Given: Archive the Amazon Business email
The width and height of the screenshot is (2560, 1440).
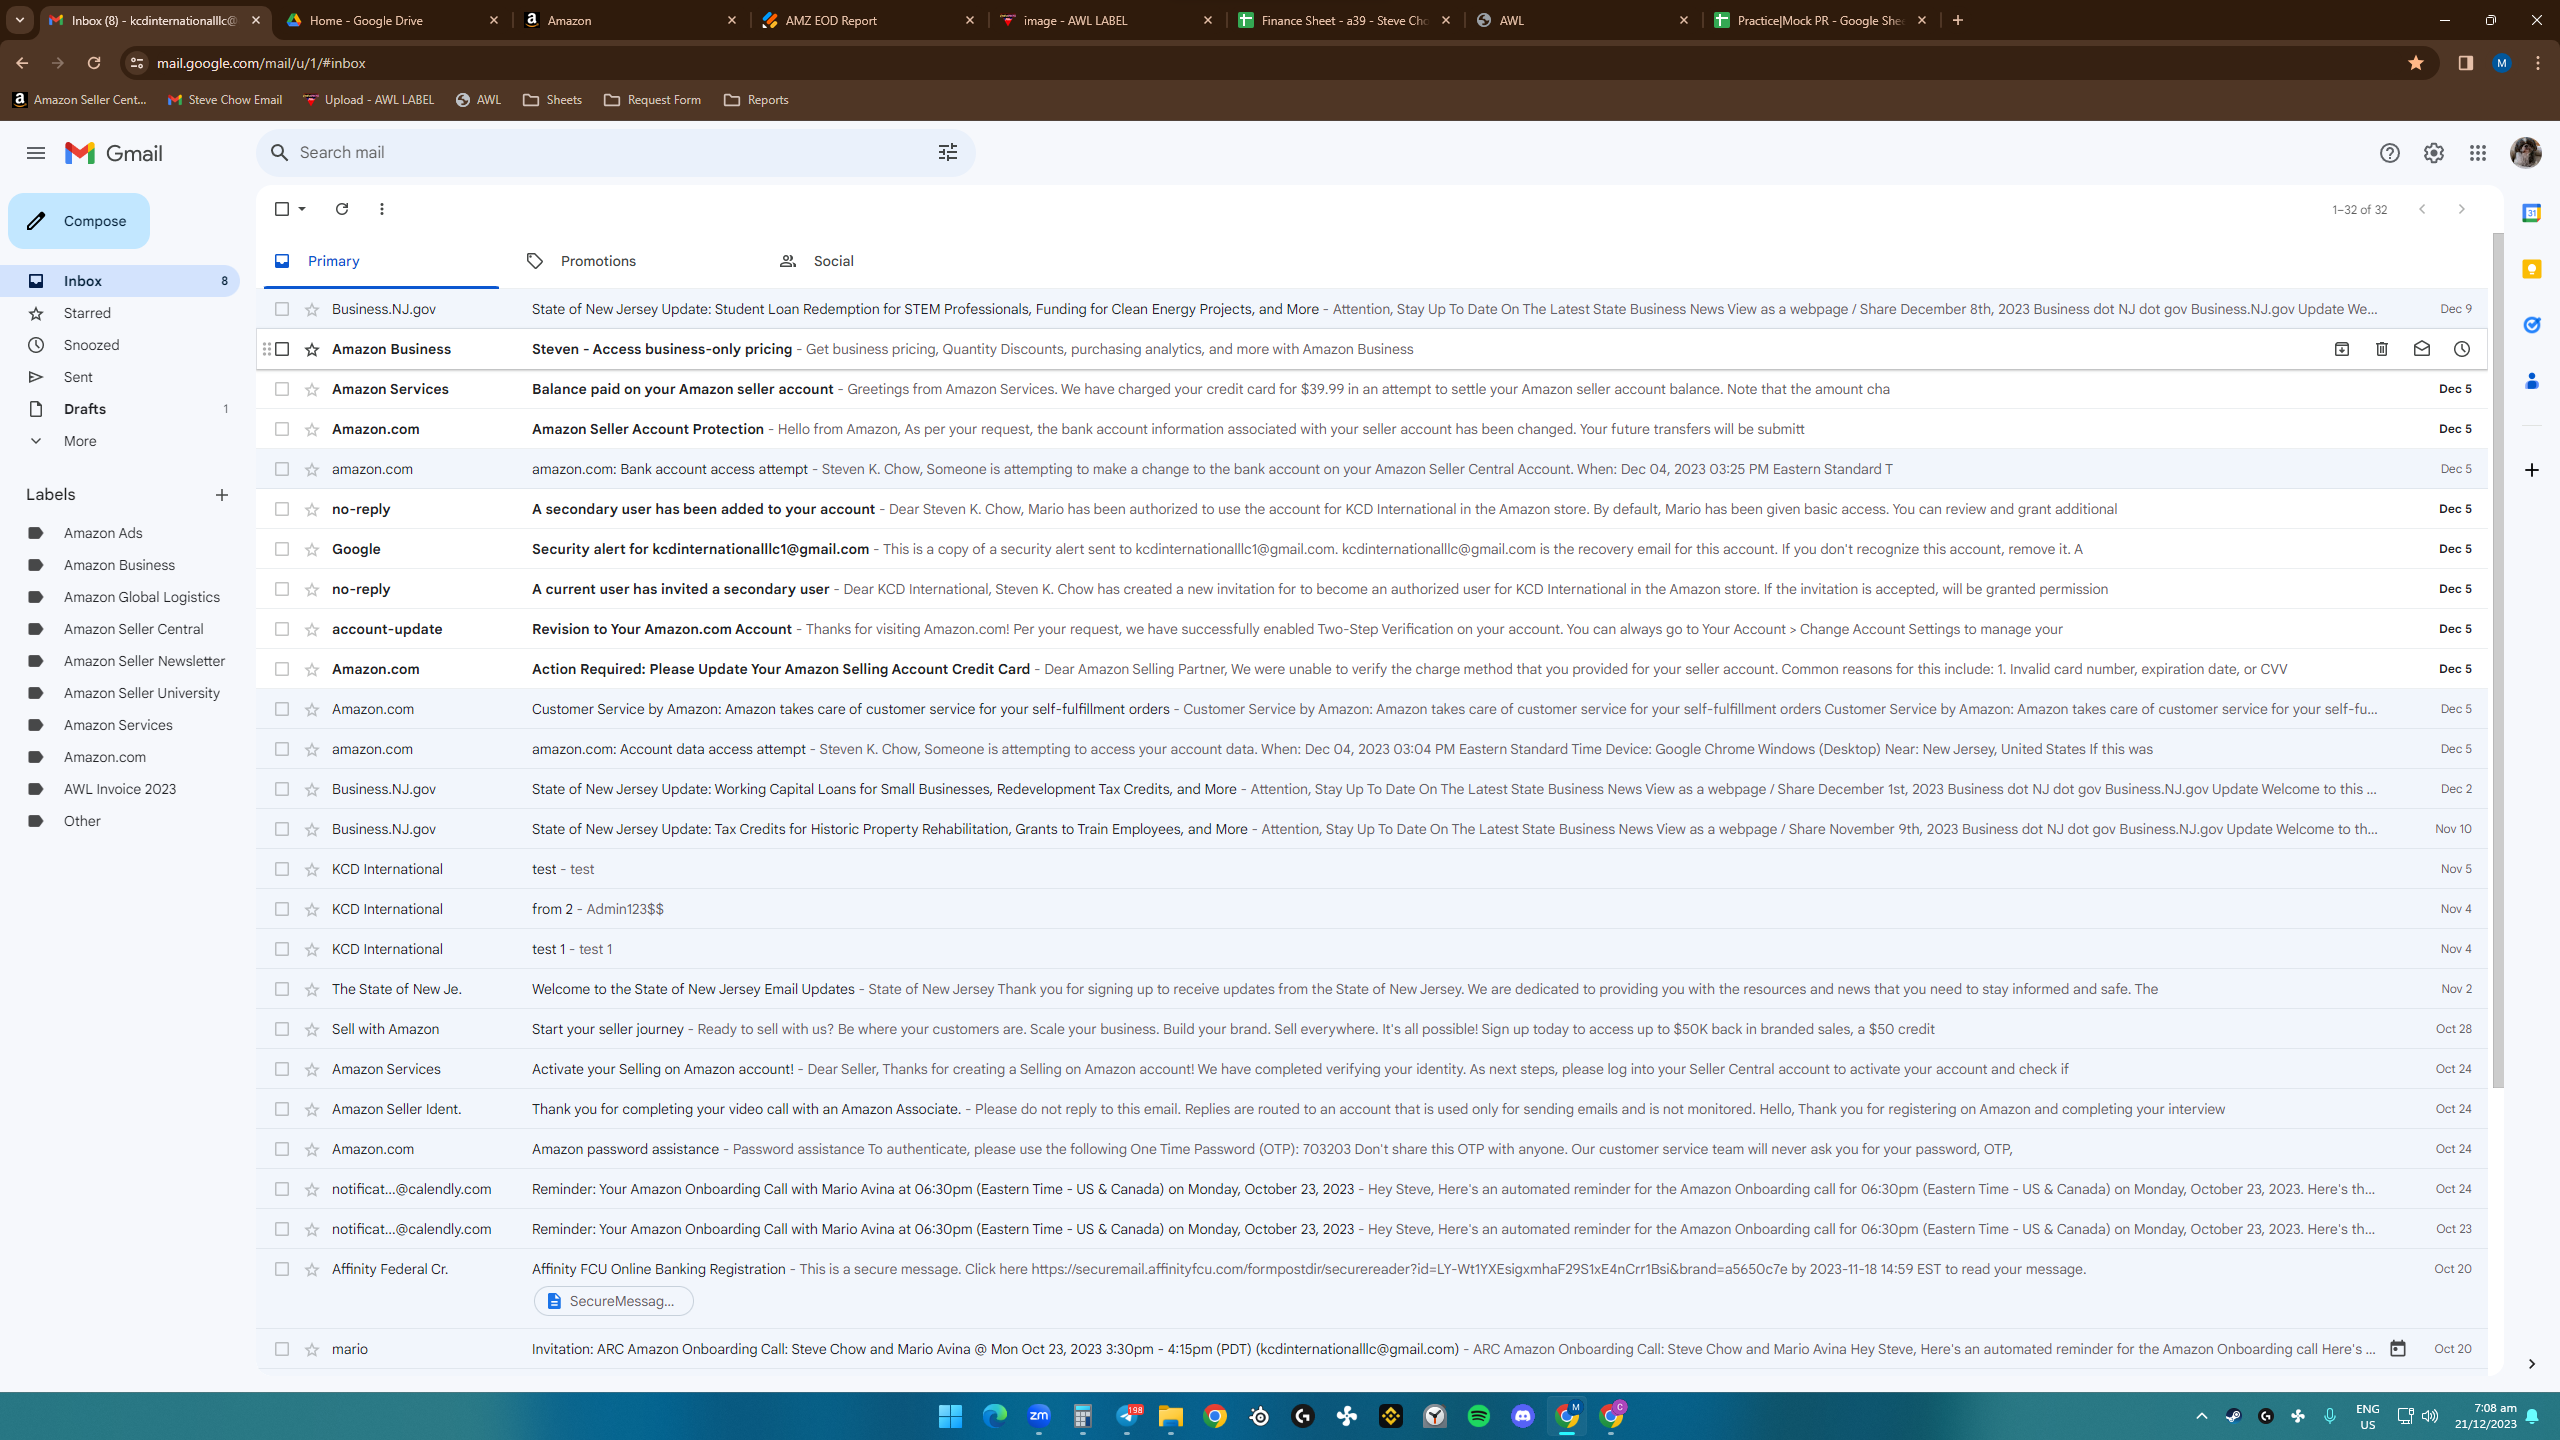Looking at the screenshot, I should 2342,349.
